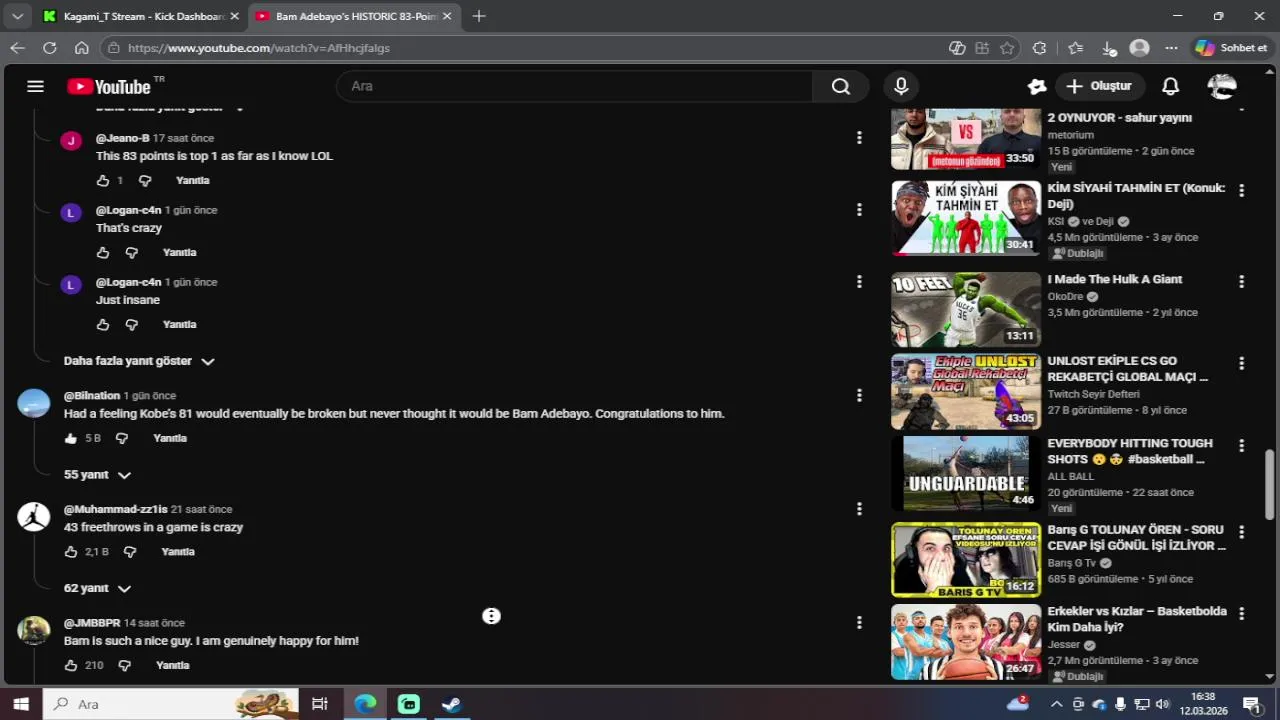Open options menu for @JMBBPR comment
Screen dimensions: 1280x720
[x=859, y=623]
